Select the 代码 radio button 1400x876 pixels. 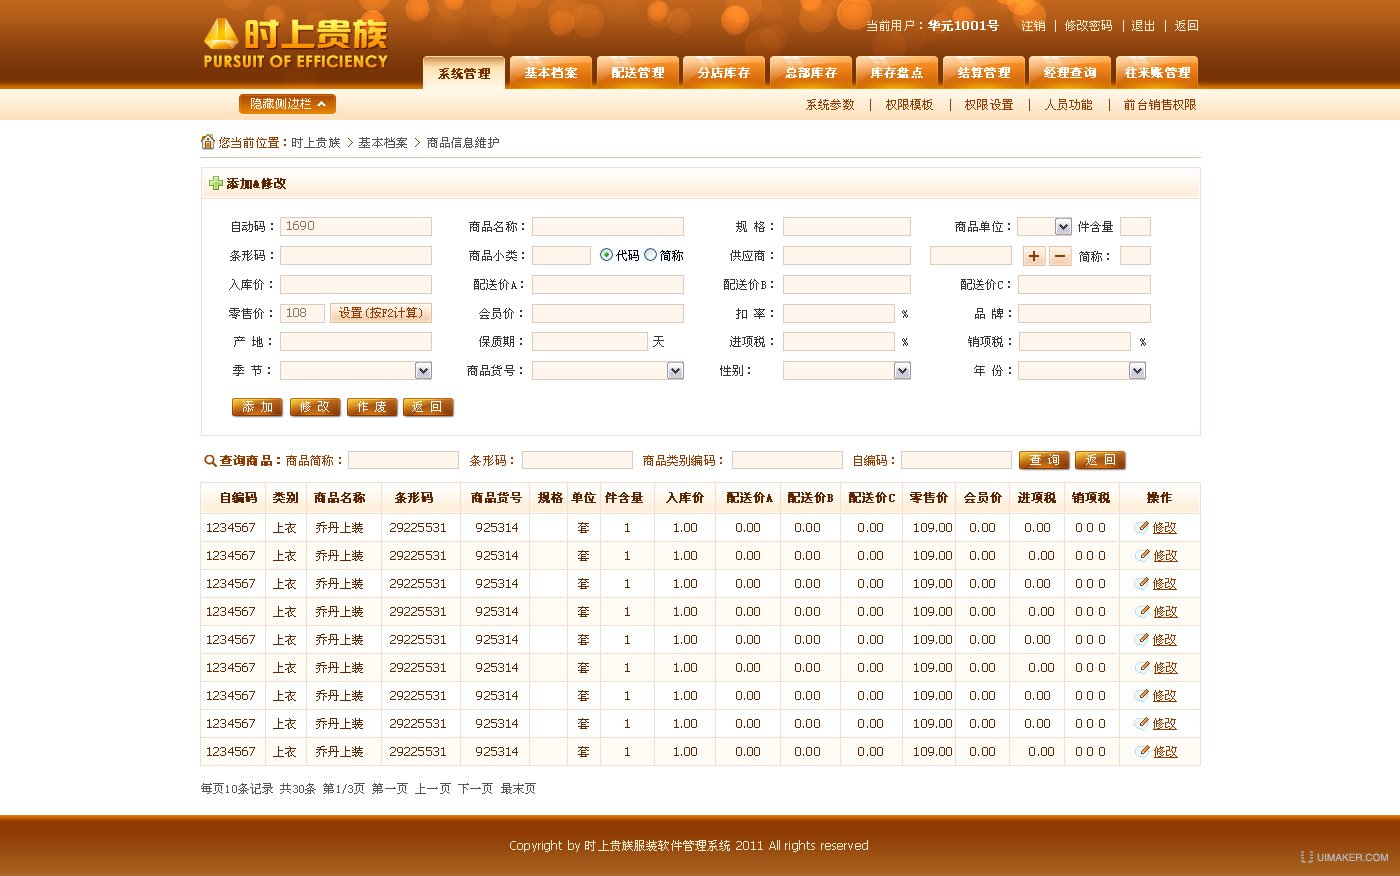[606, 255]
